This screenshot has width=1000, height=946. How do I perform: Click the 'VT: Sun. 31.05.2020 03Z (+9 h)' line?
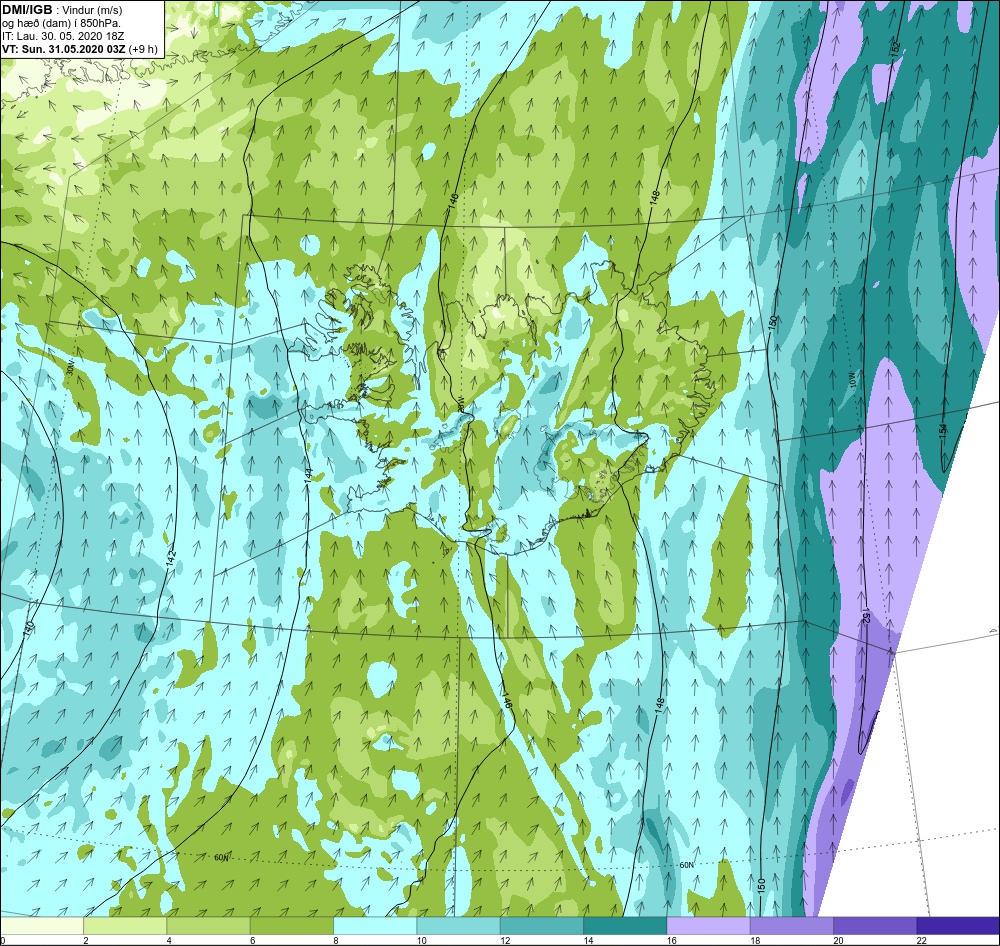80,48
